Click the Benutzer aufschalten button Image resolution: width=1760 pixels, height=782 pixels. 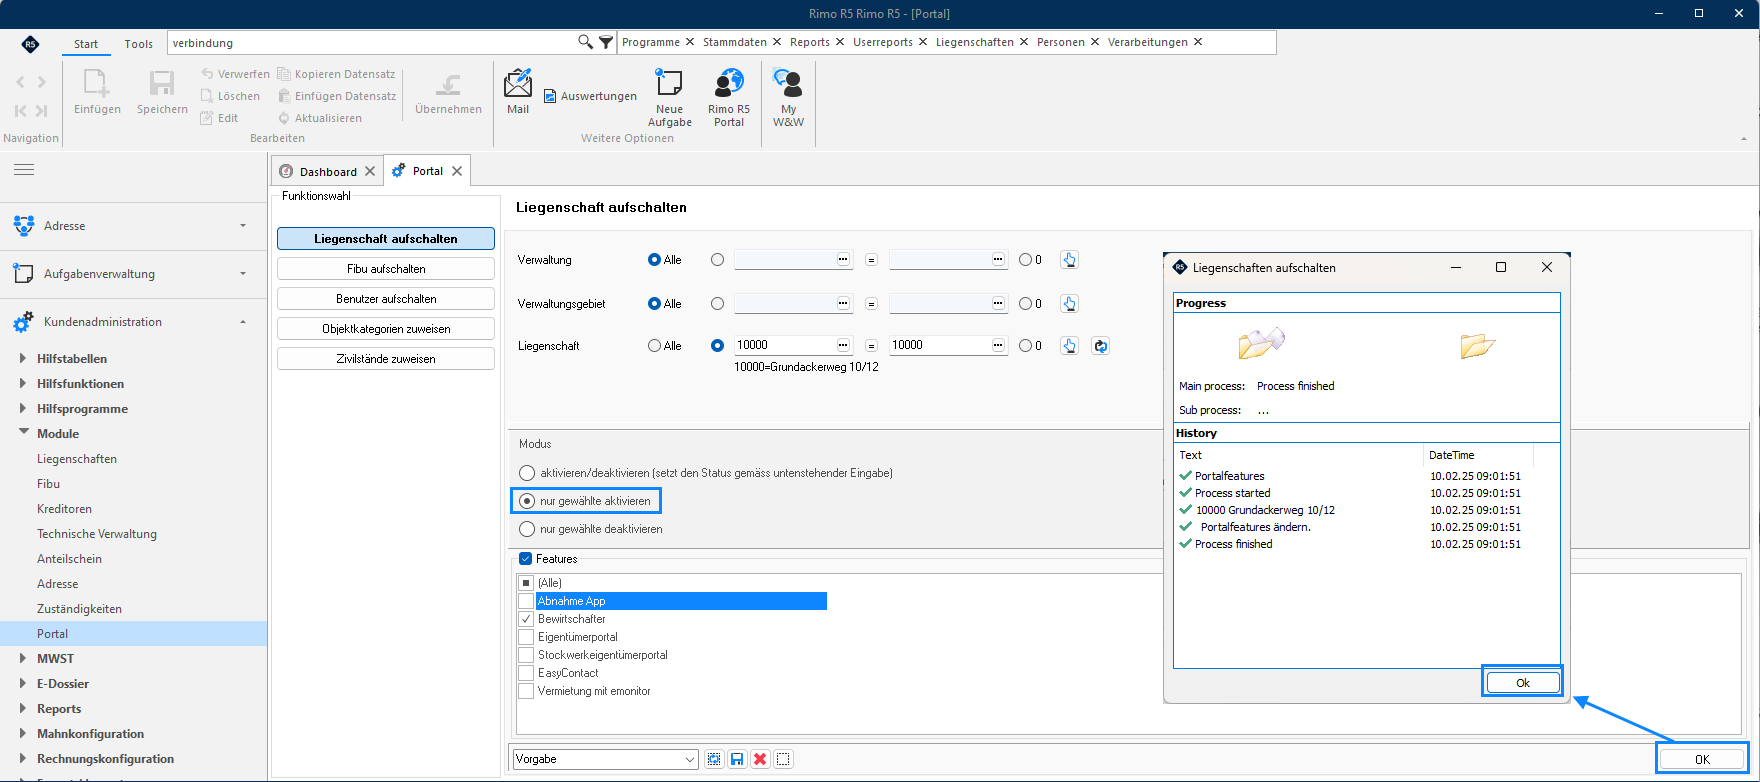386,299
